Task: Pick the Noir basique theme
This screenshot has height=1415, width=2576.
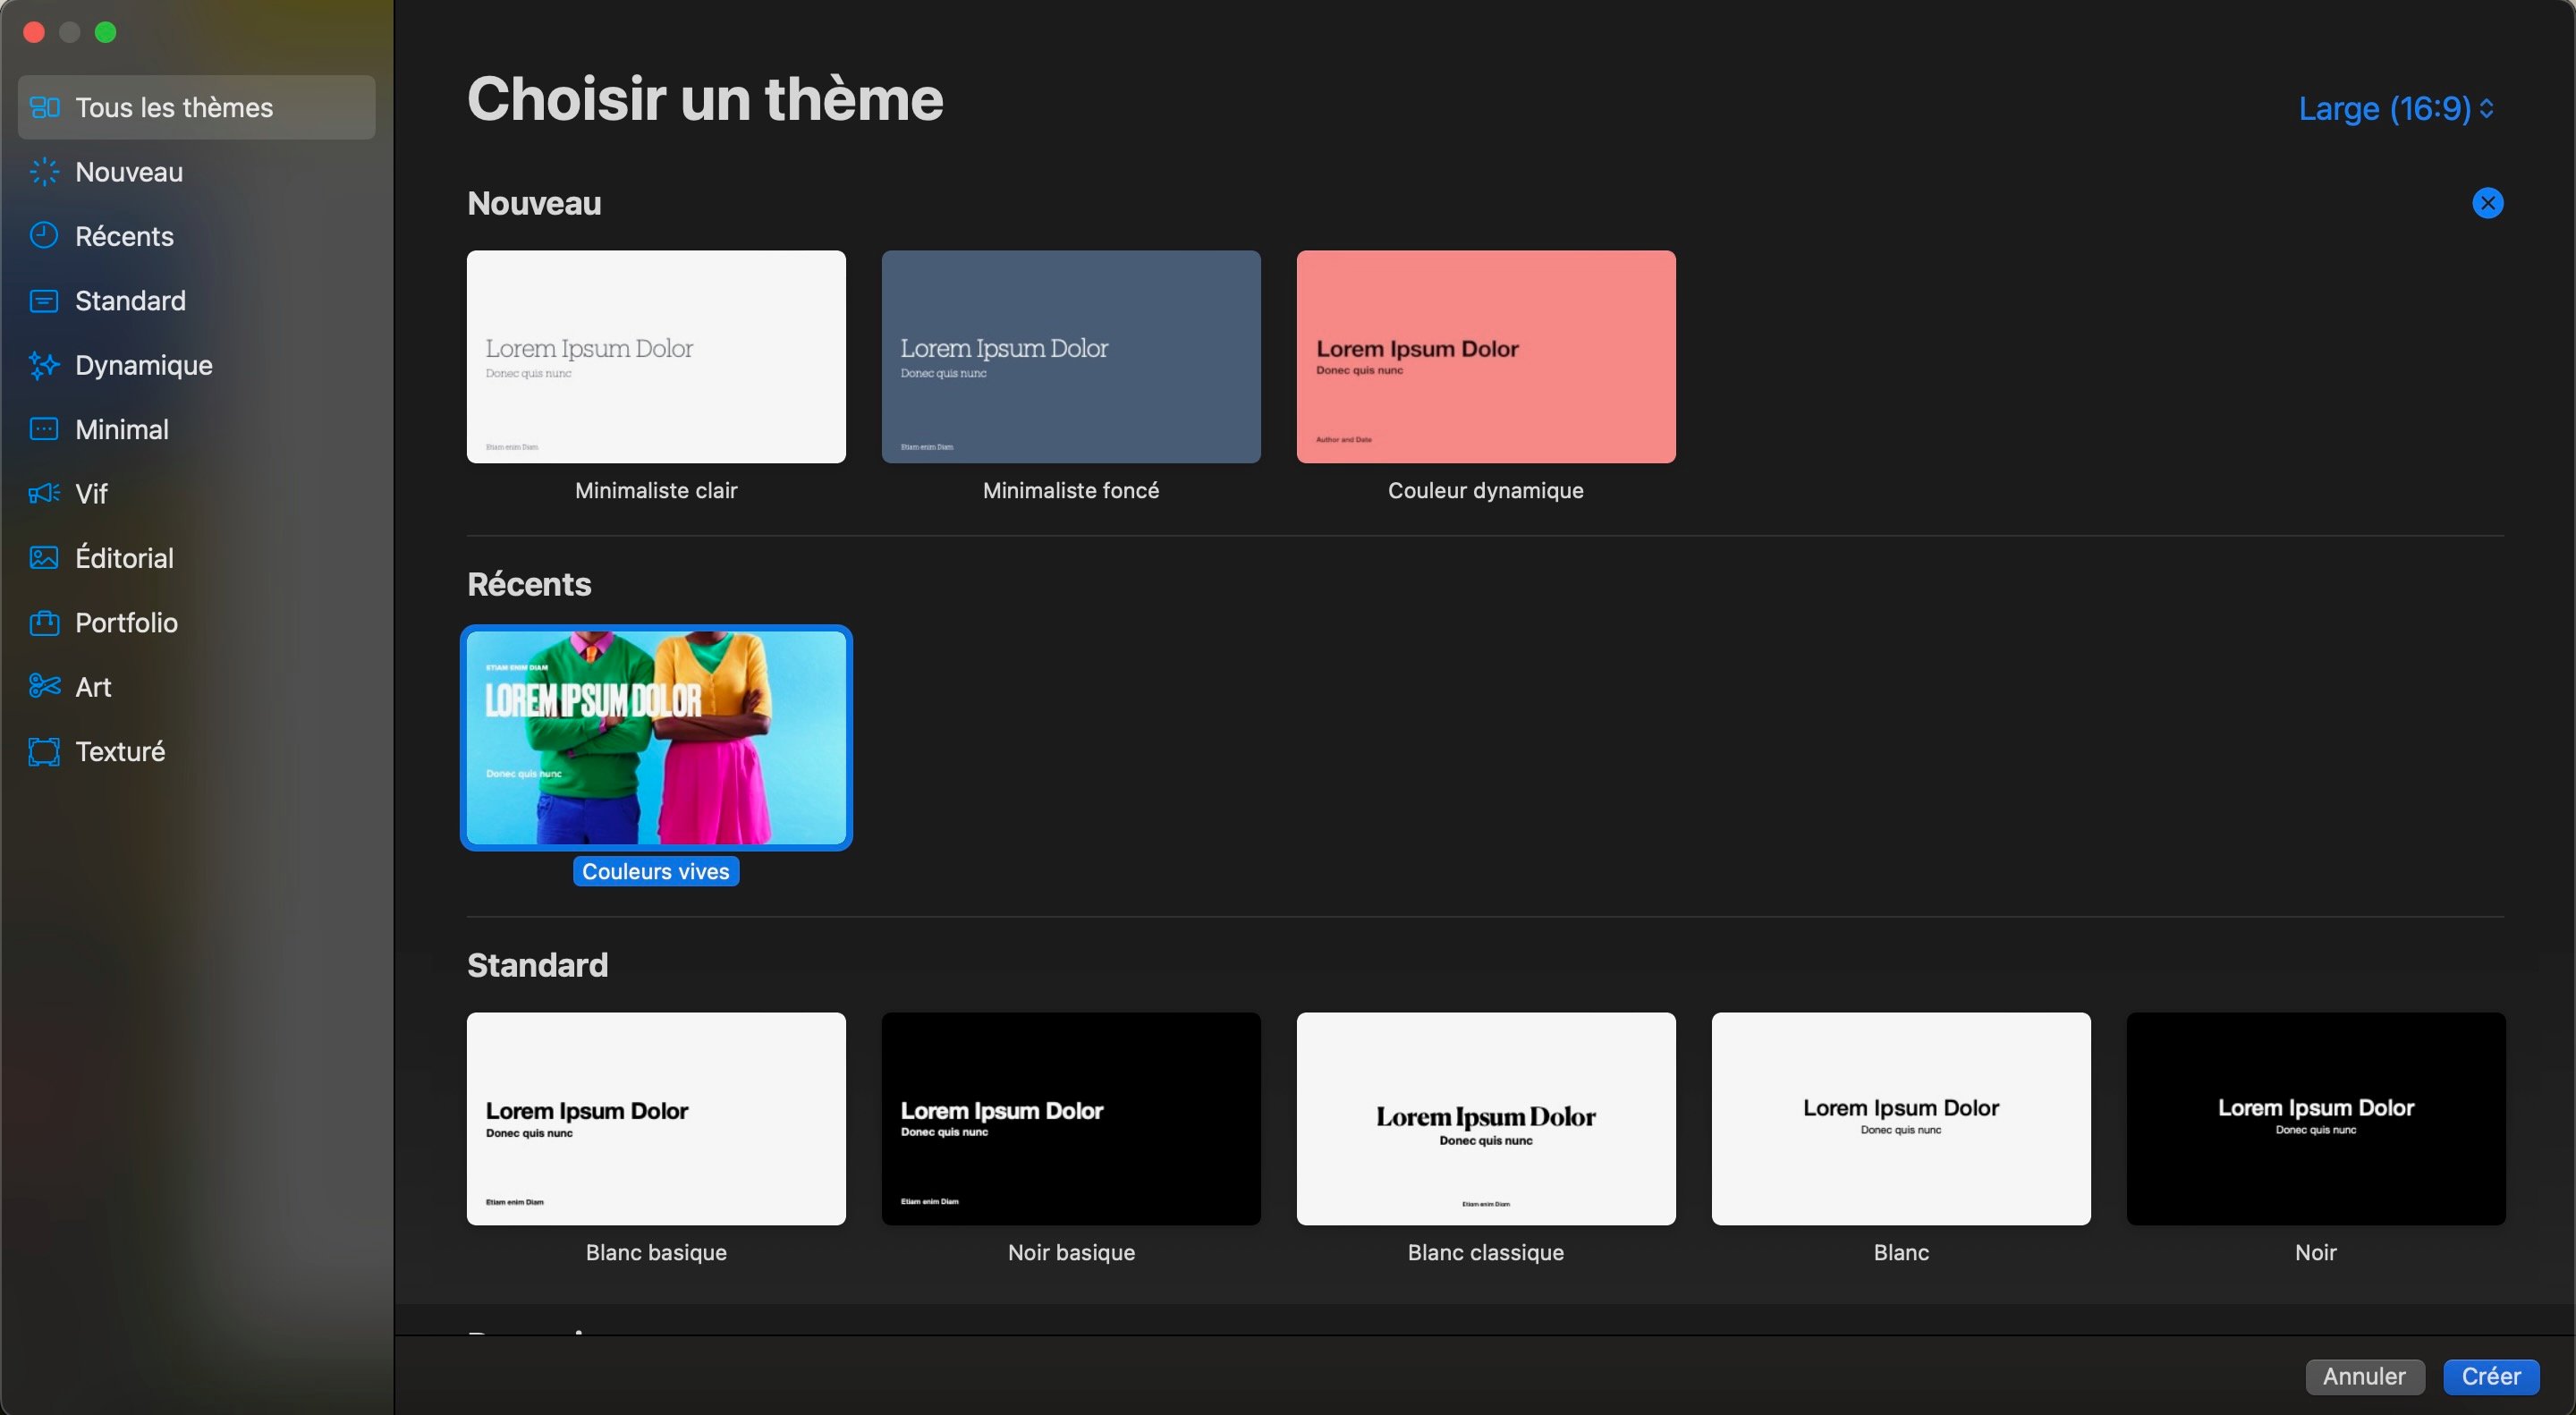Action: [1071, 1119]
